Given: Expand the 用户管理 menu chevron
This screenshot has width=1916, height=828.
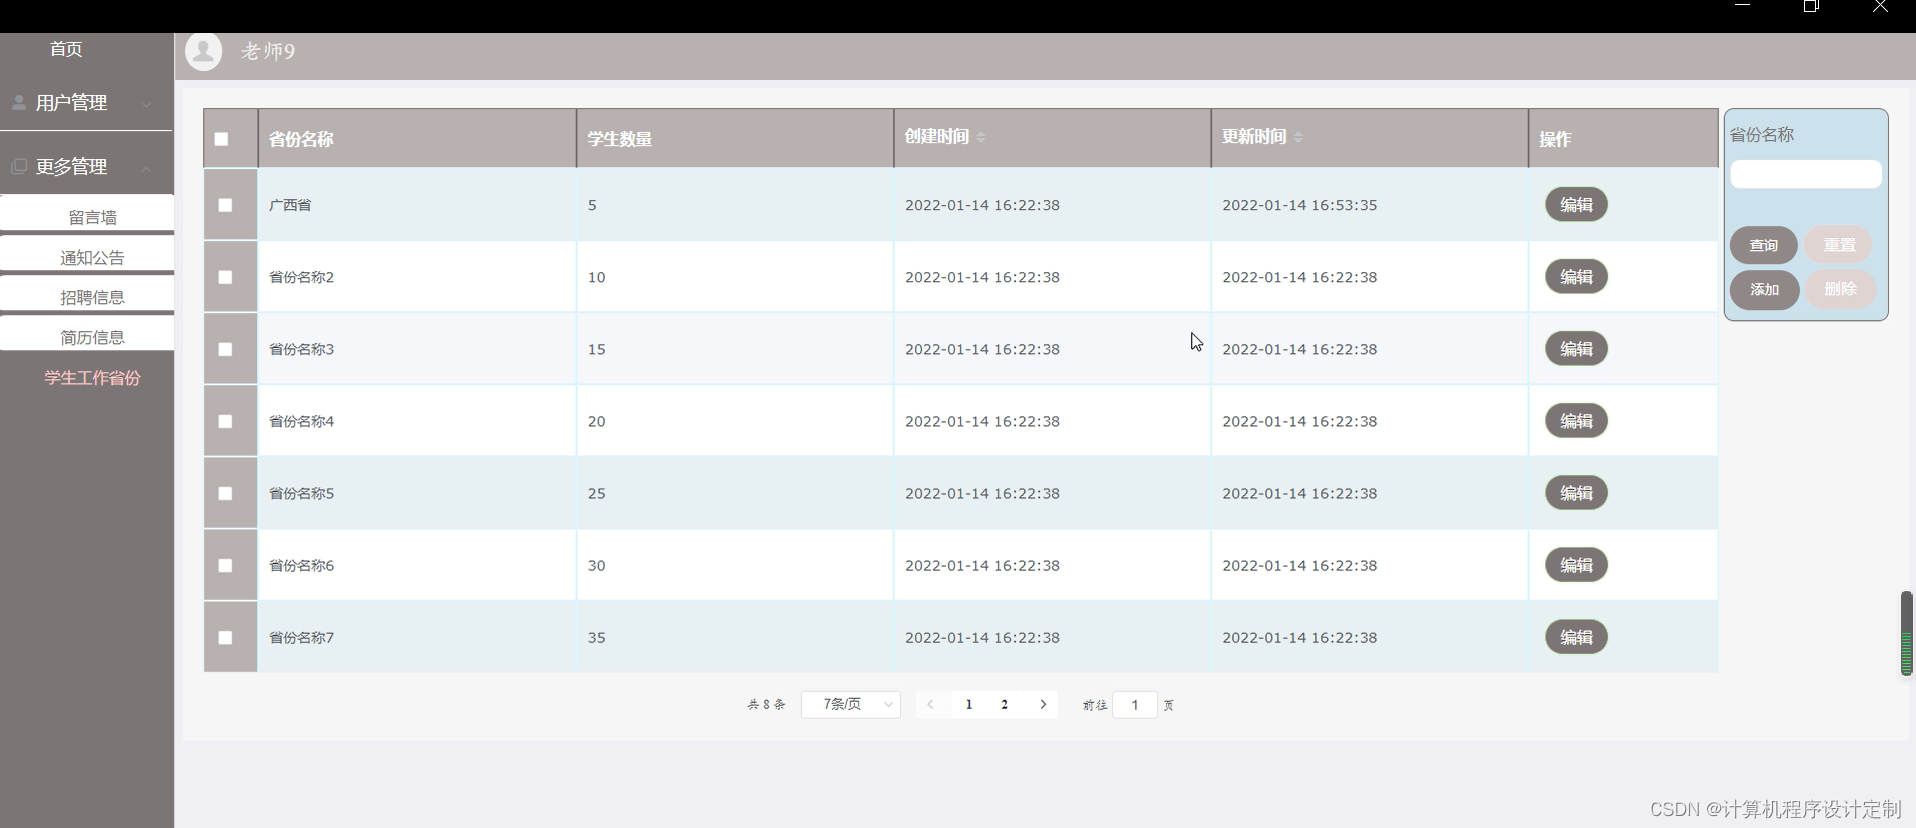Looking at the screenshot, I should click(147, 104).
